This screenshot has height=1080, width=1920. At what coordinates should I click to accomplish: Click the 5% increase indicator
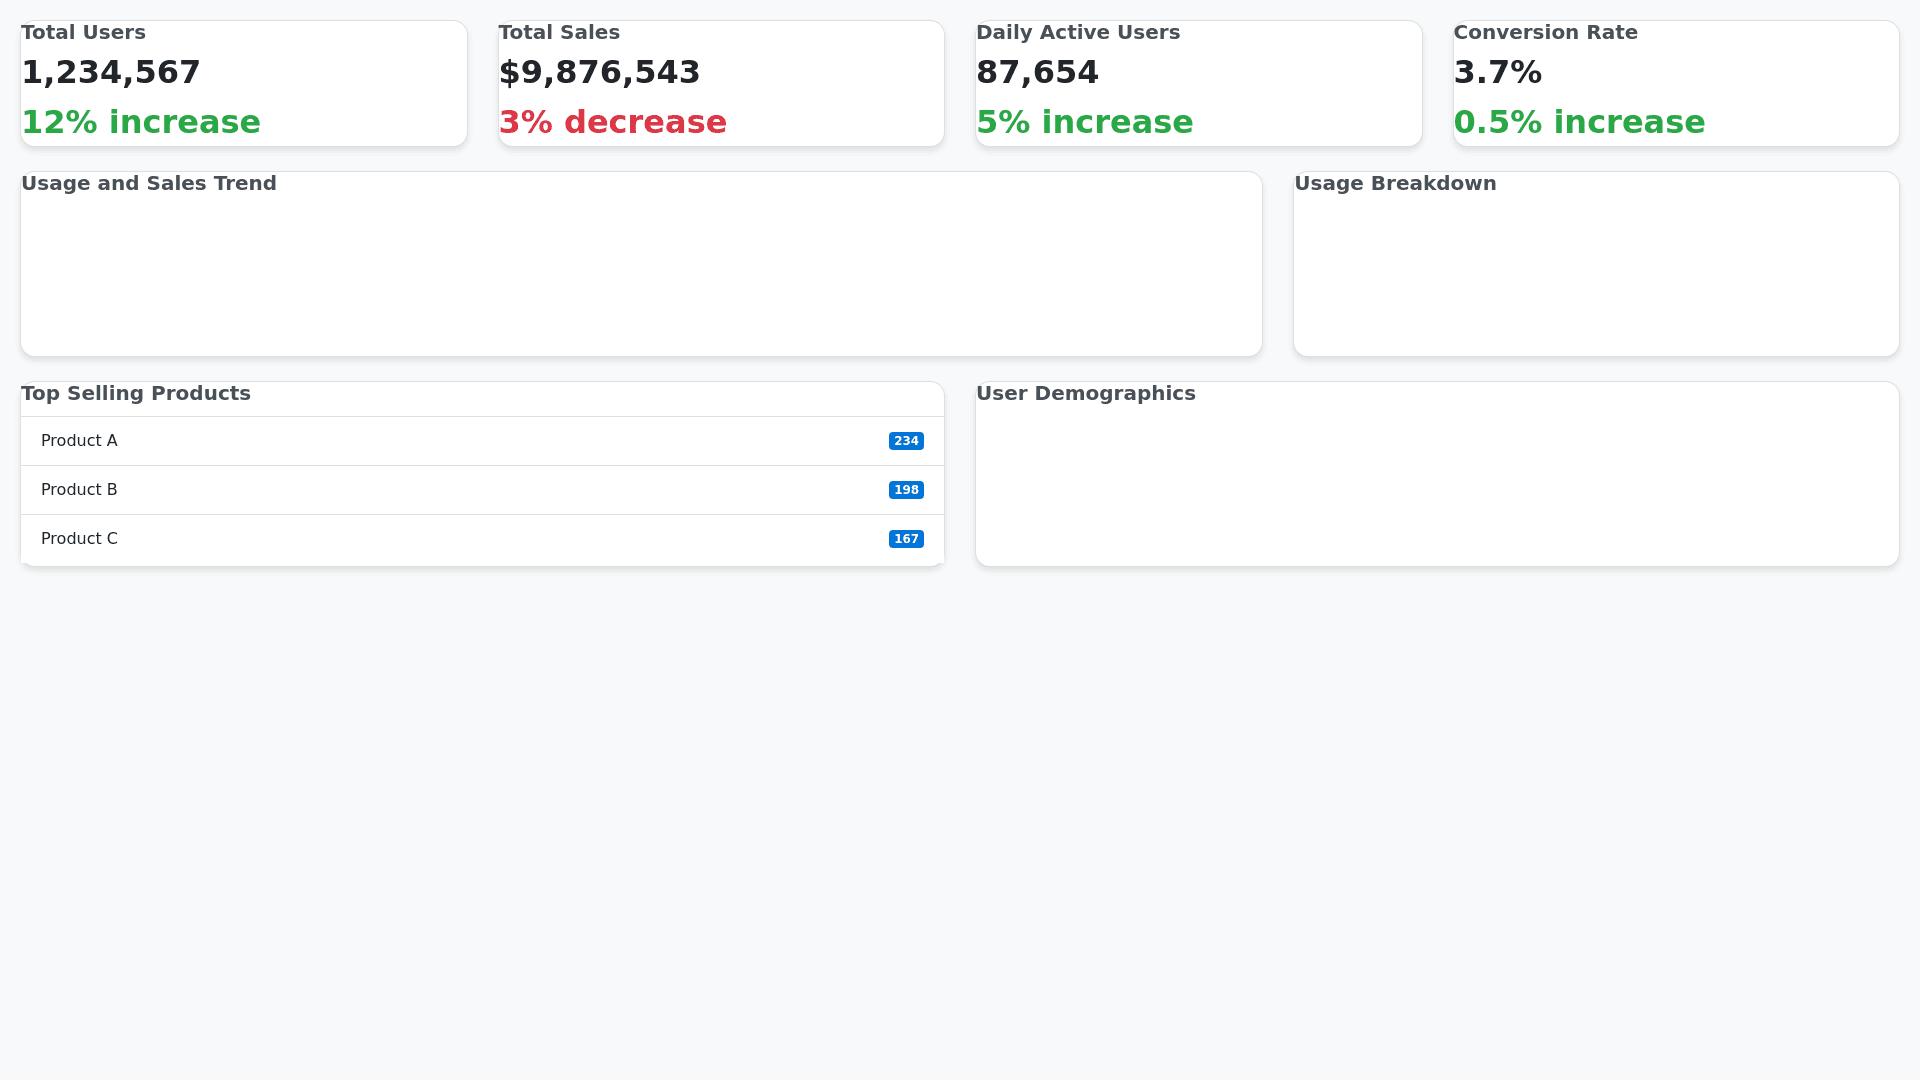1084,122
